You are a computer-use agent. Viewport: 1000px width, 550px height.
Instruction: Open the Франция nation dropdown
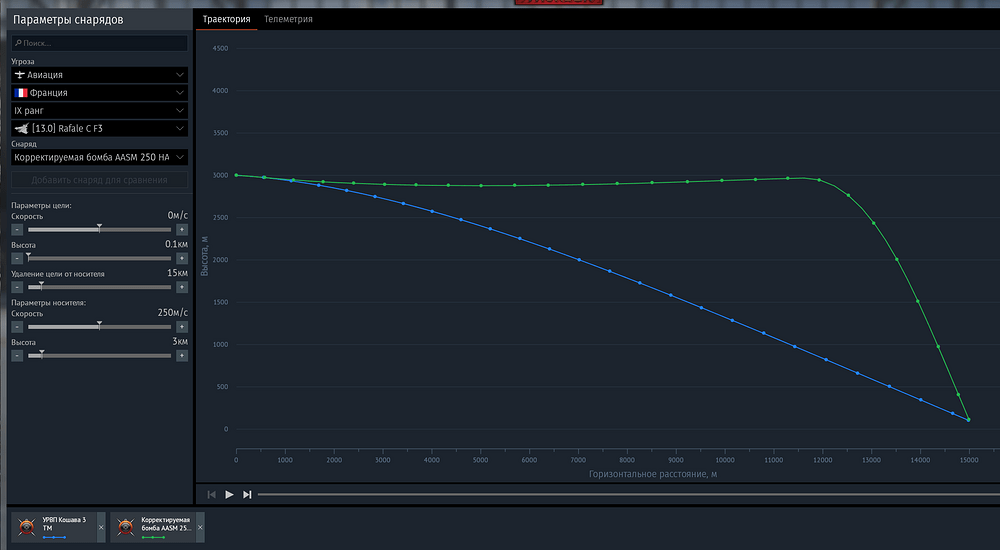[x=99, y=93]
